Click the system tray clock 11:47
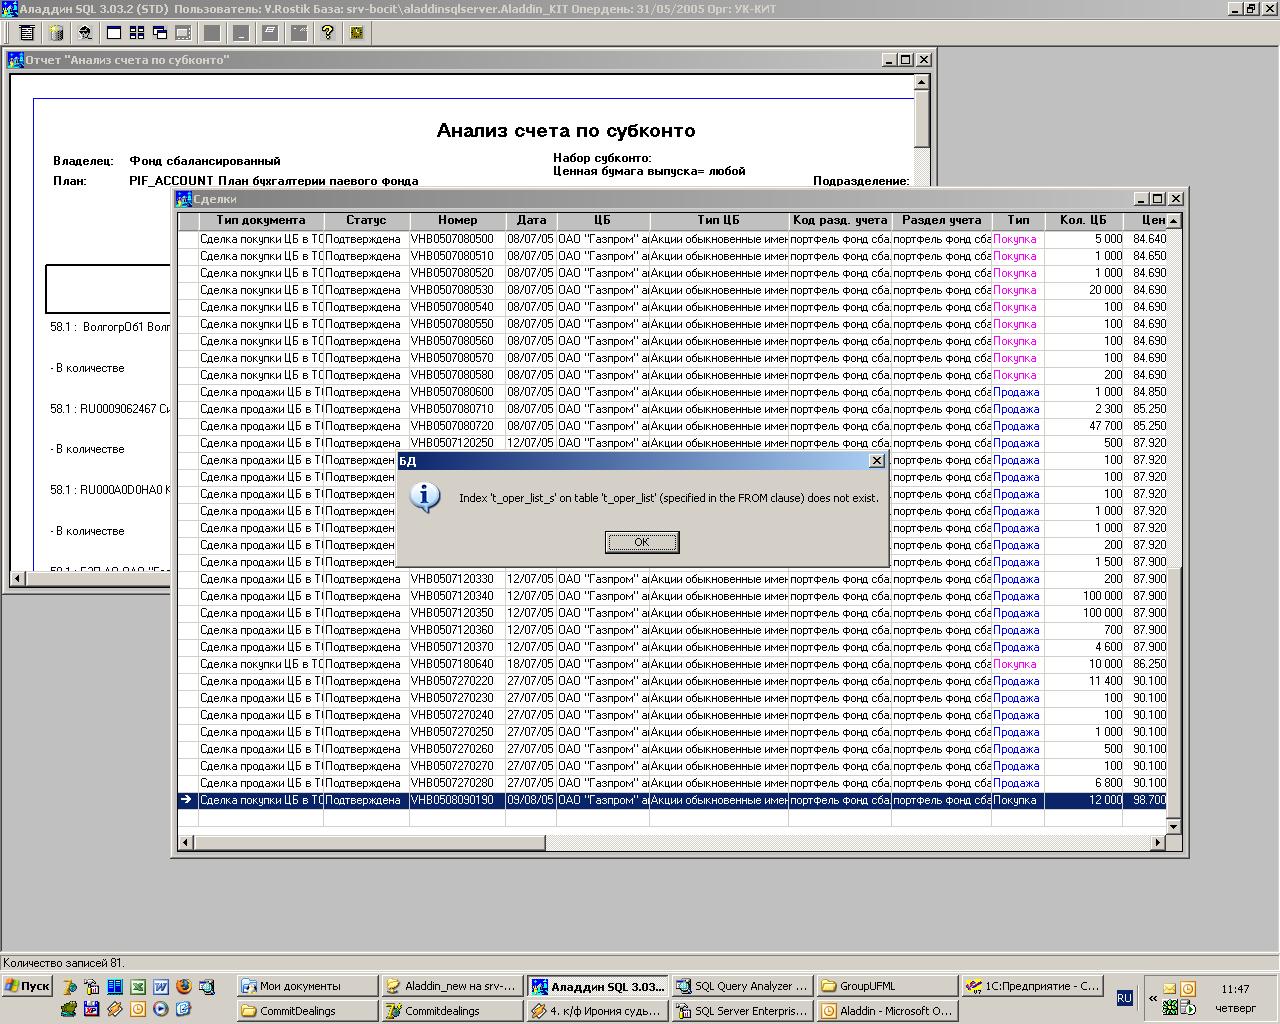 click(x=1235, y=988)
